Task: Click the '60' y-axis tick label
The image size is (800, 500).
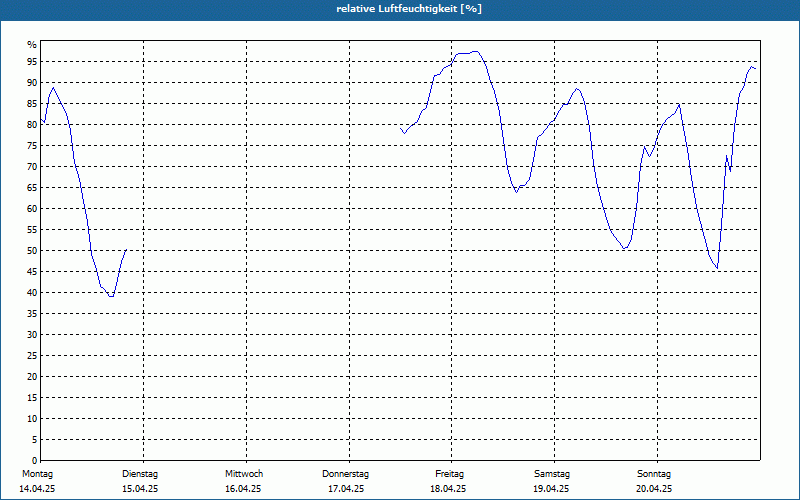Action: pos(32,209)
